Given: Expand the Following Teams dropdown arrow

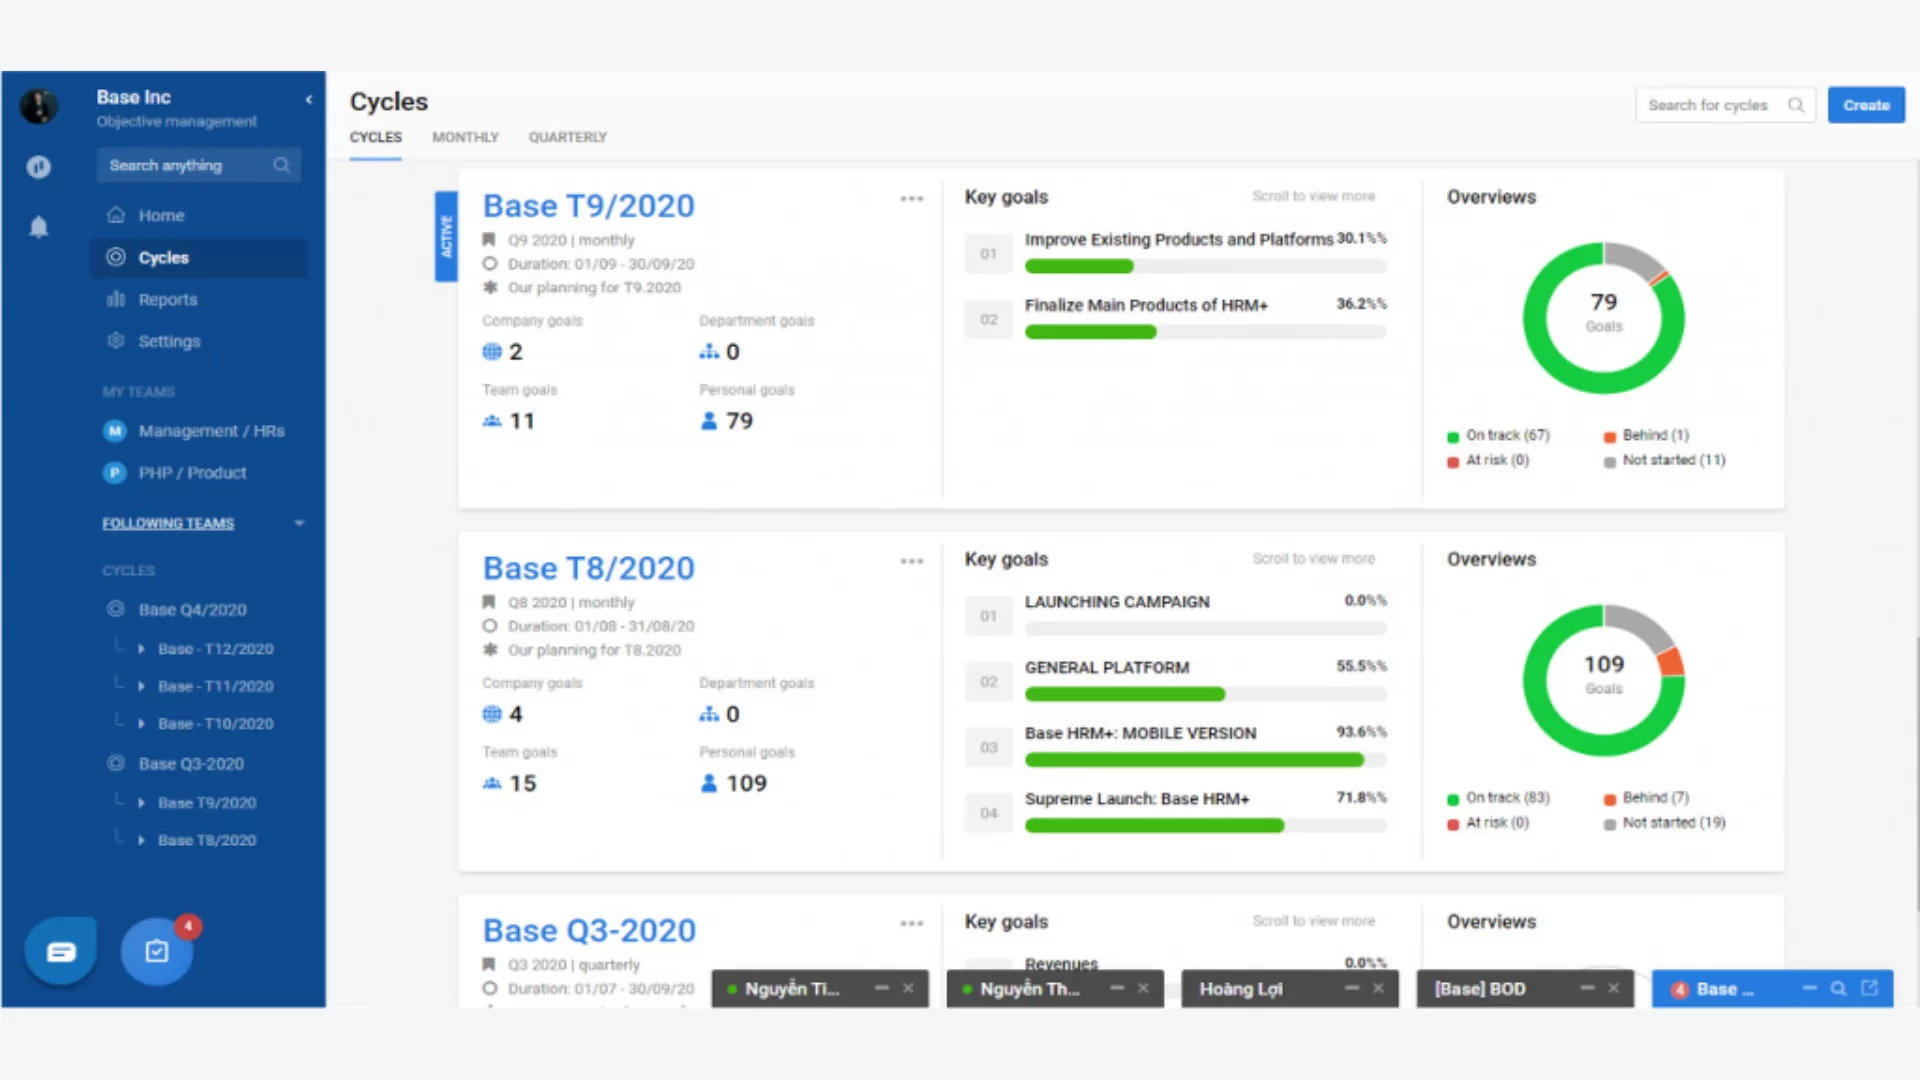Looking at the screenshot, I should tap(299, 523).
